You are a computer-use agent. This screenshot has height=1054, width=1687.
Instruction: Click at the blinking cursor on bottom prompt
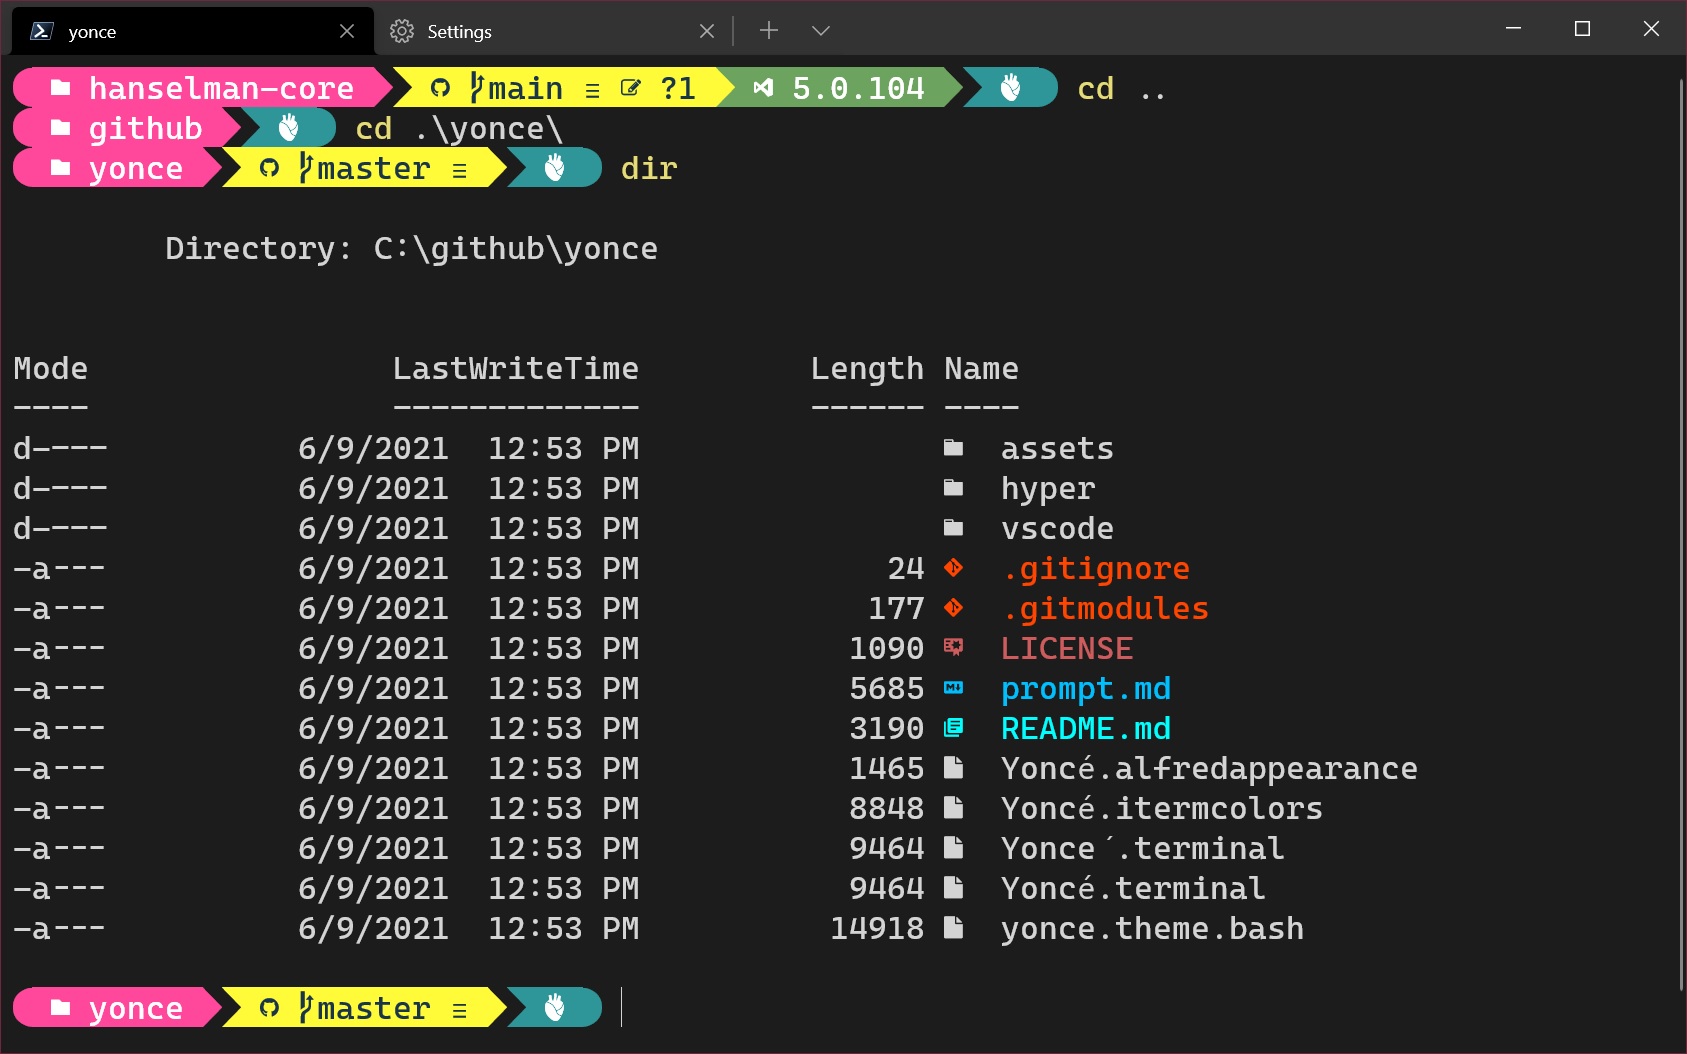click(x=622, y=1007)
